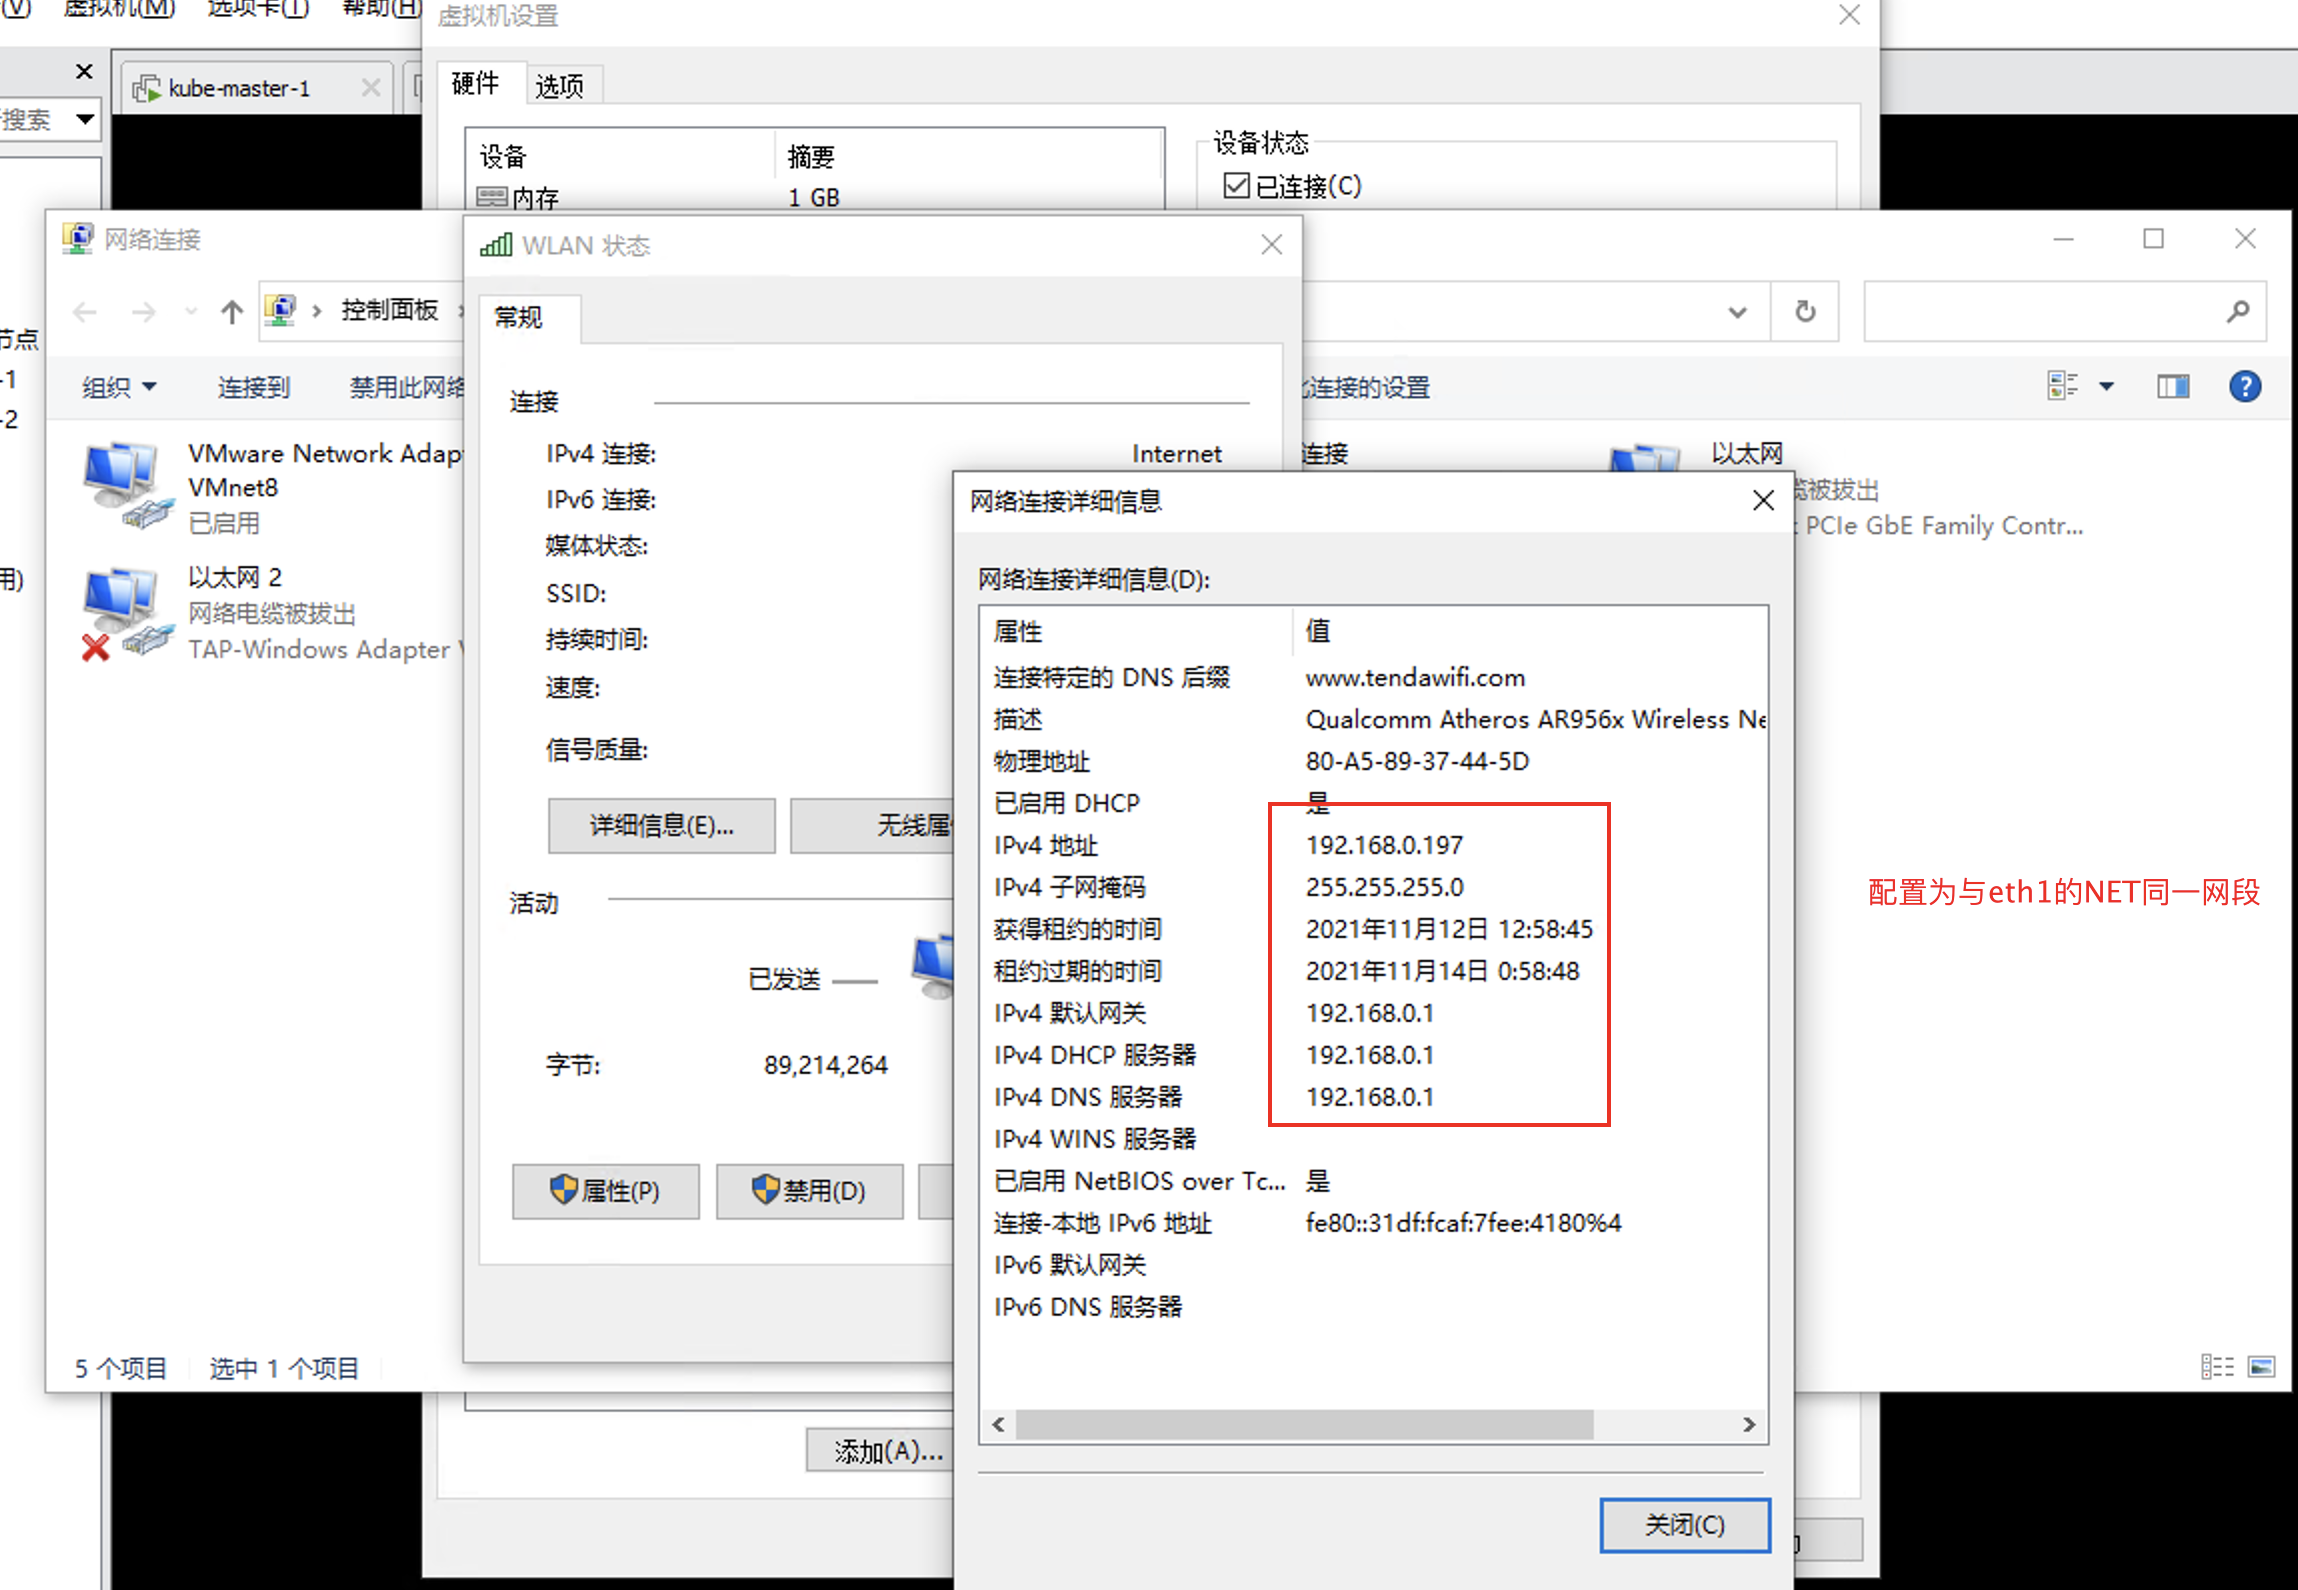
Task: Switch to large icons view in status bar
Action: [2261, 1366]
